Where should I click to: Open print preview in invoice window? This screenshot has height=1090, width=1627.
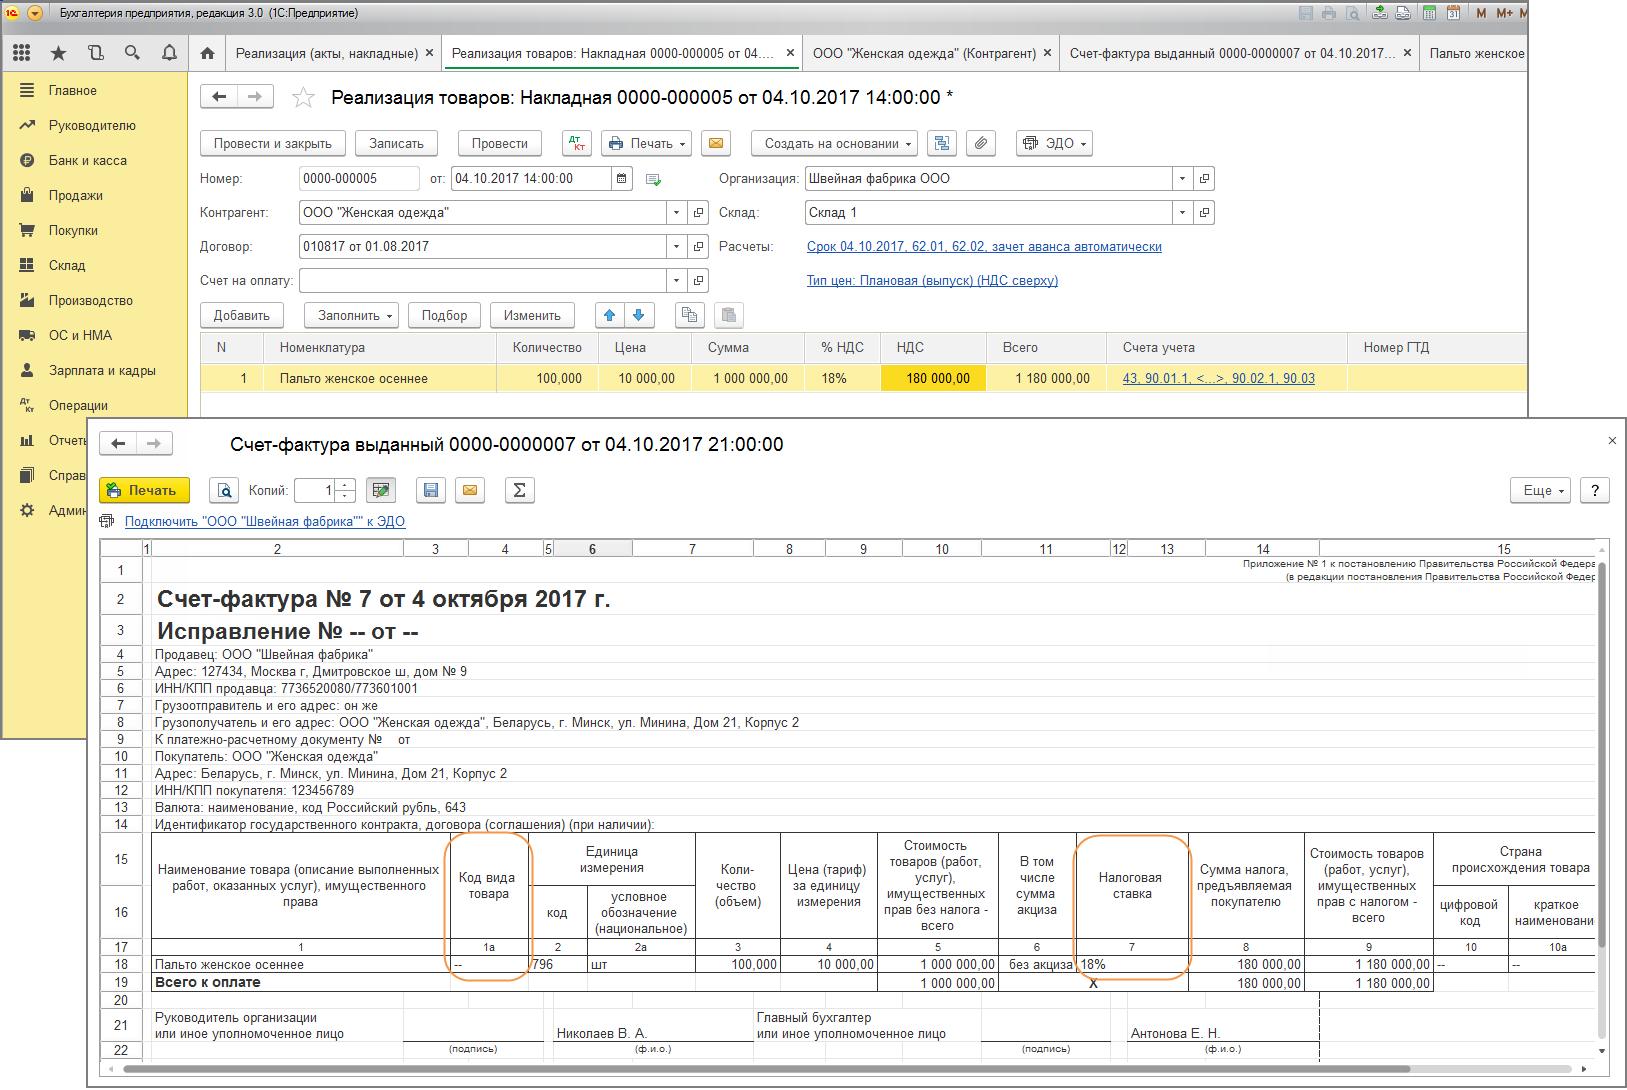[x=224, y=490]
